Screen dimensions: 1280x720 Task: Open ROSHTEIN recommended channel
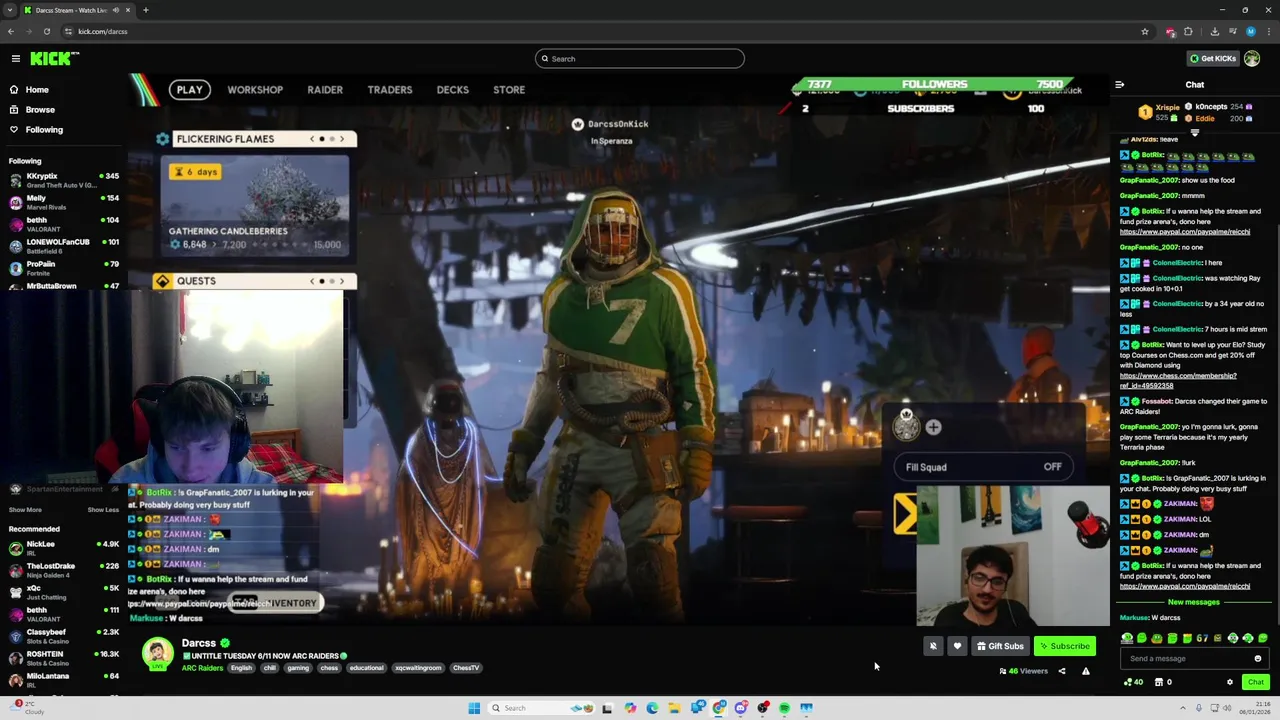coord(64,658)
